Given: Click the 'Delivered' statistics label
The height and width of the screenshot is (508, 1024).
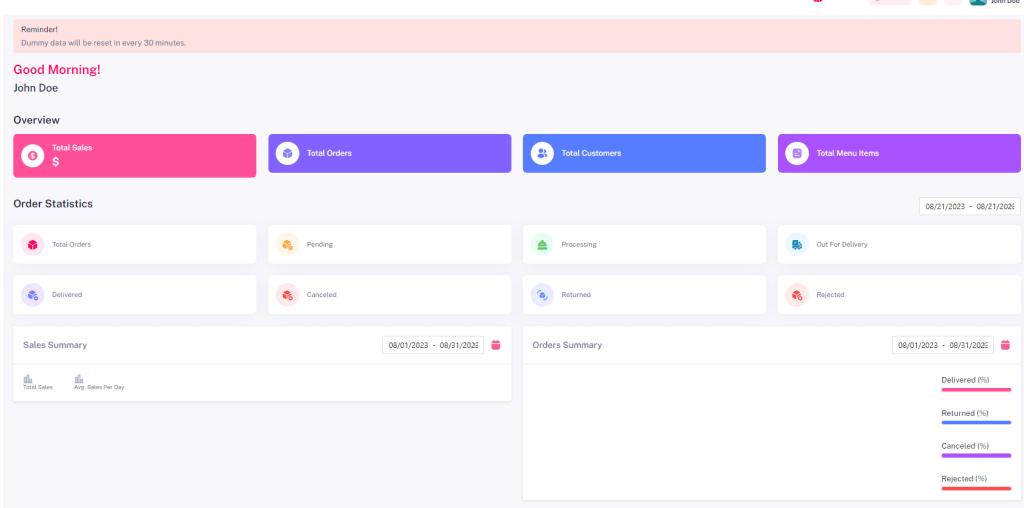Looking at the screenshot, I should click(67, 295).
